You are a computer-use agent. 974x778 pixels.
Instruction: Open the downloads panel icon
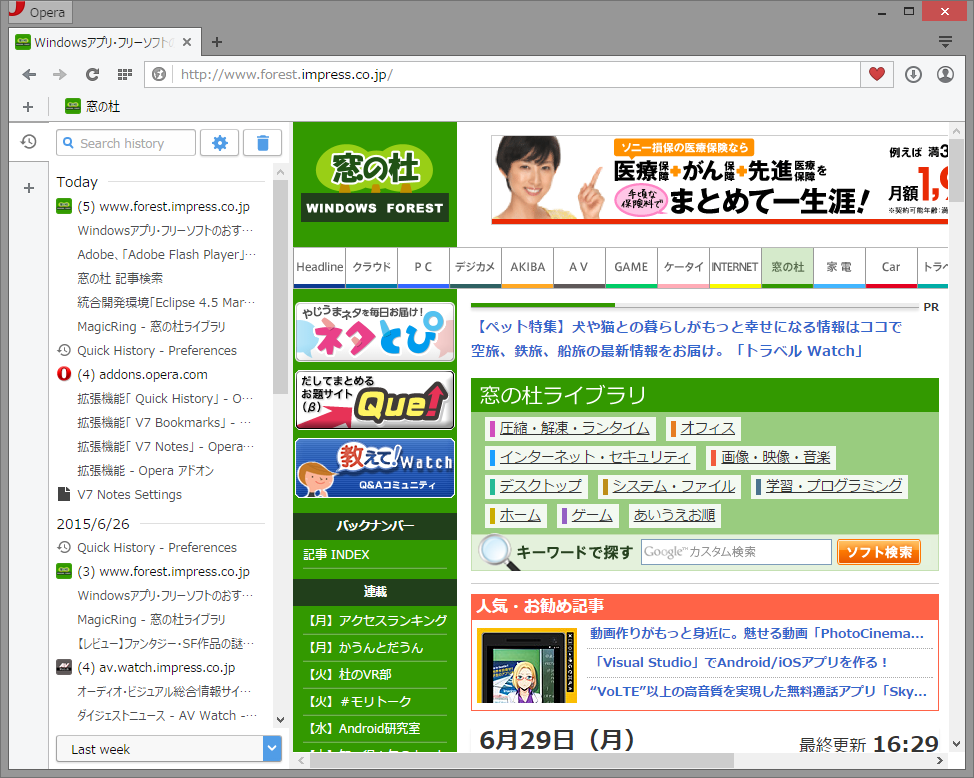[914, 73]
